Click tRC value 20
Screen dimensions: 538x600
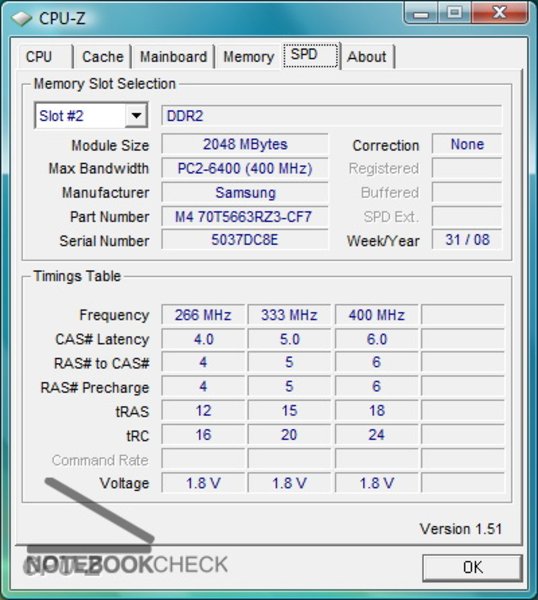289,435
